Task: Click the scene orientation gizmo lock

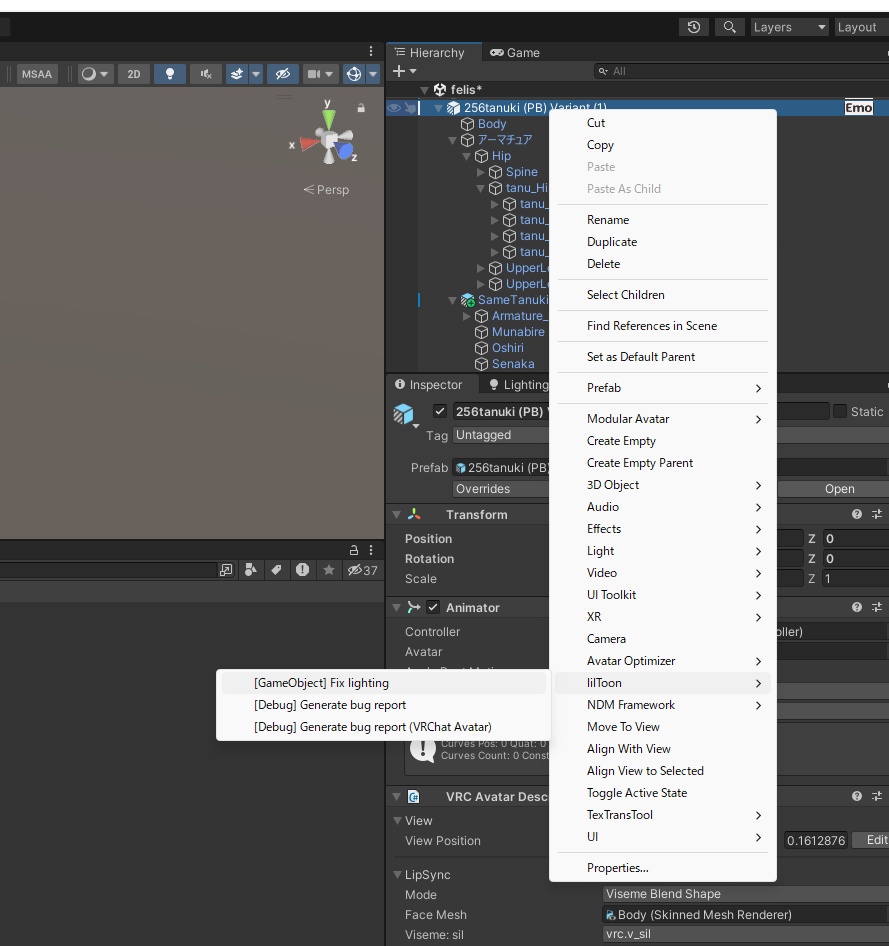Action: [x=361, y=108]
